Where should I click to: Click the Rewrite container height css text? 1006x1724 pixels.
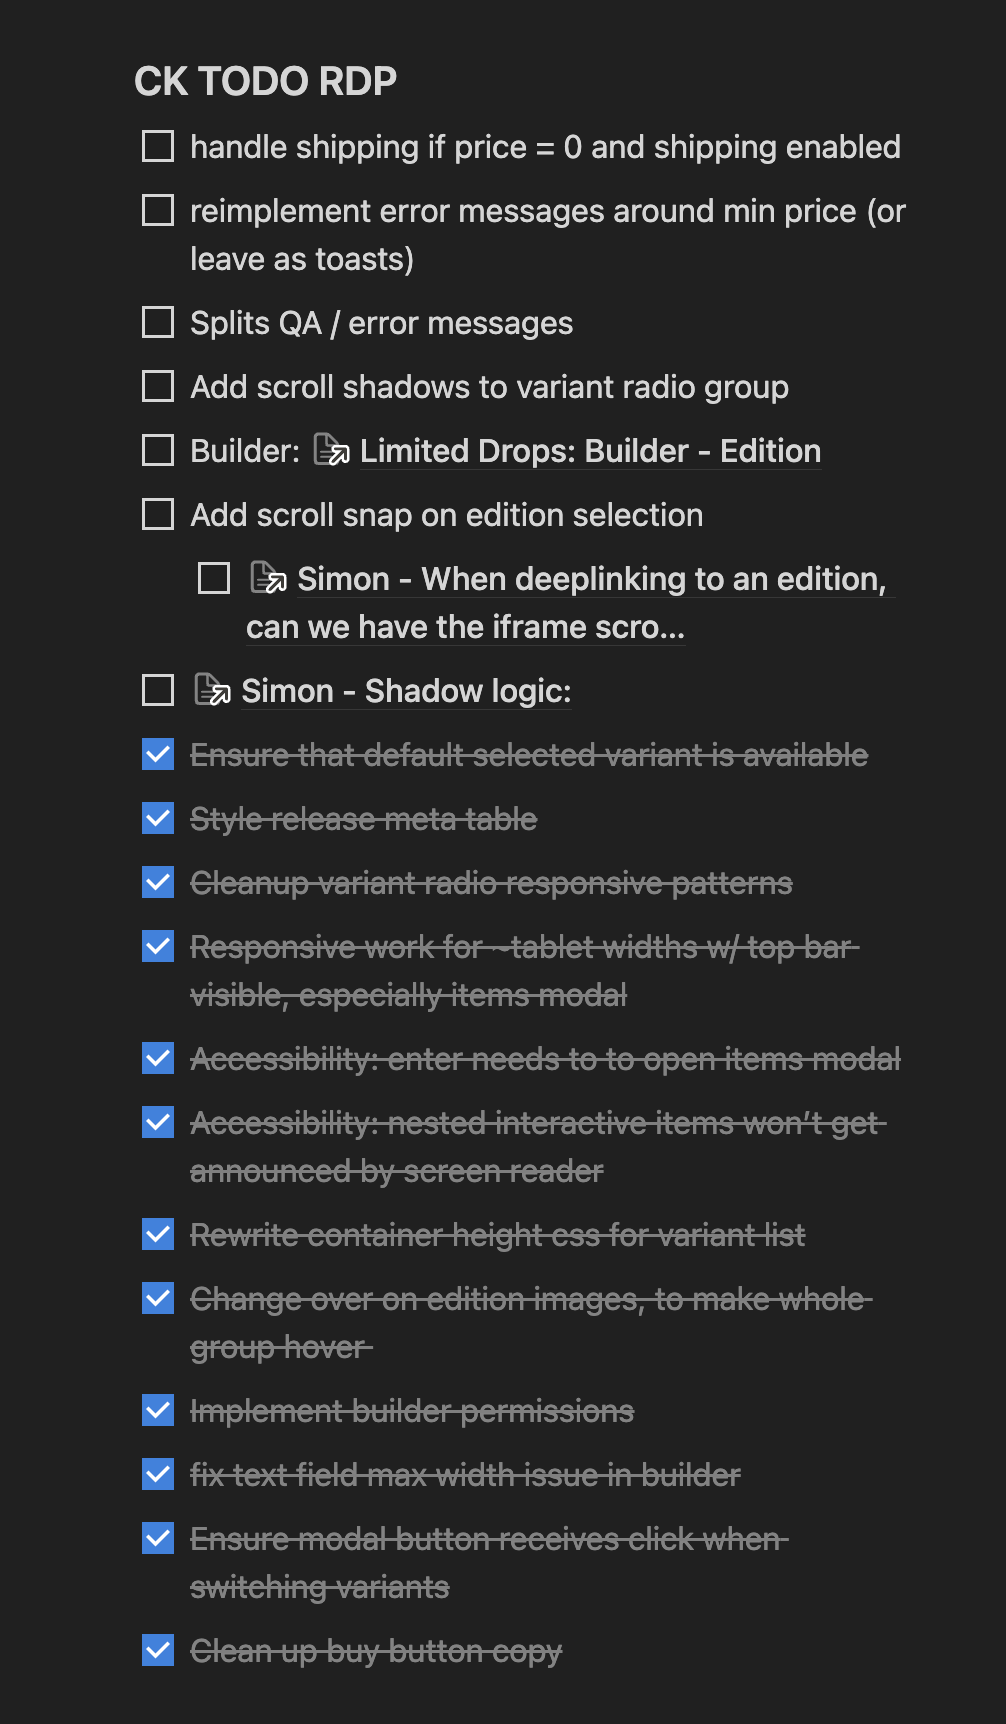click(497, 1235)
